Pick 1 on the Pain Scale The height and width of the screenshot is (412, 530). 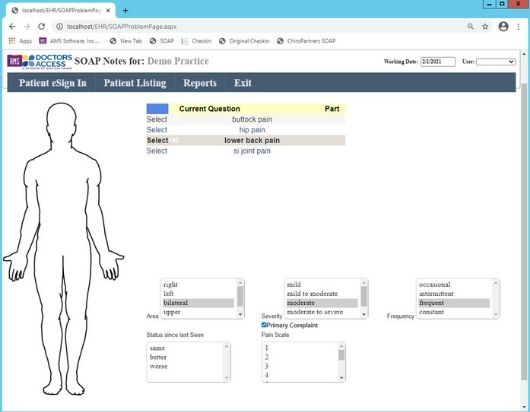(300, 348)
